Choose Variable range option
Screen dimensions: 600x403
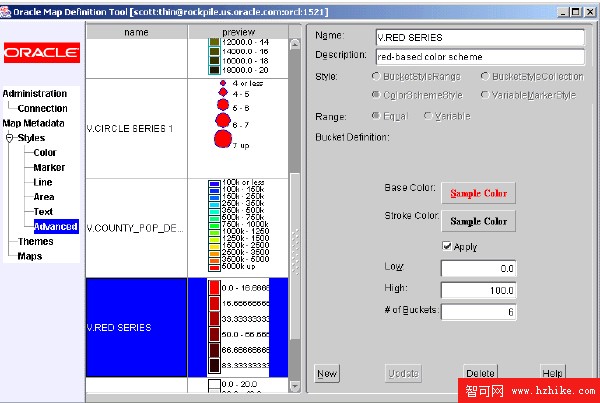click(x=428, y=116)
